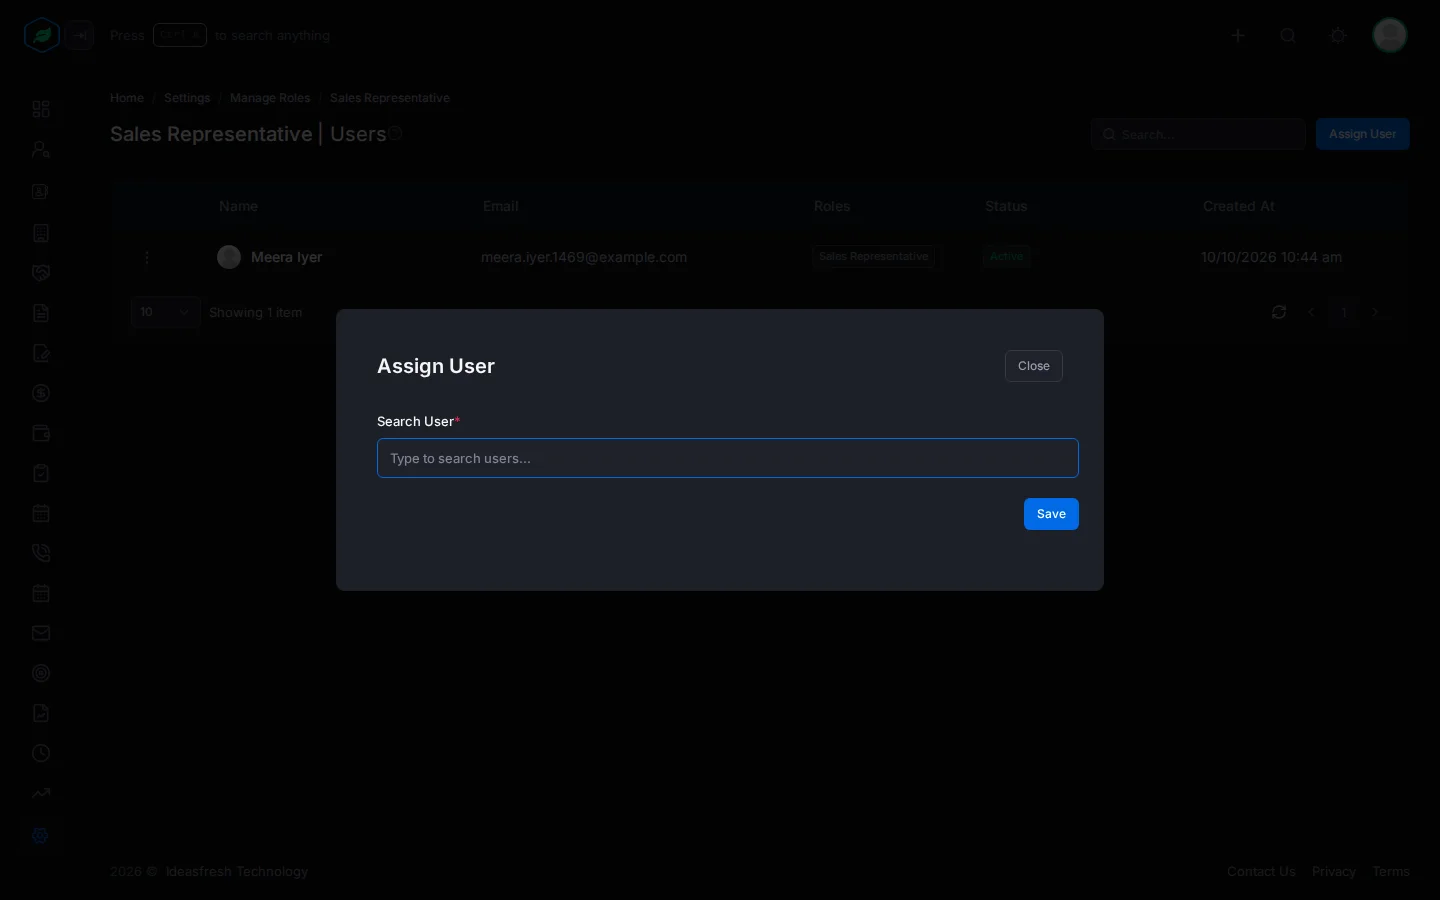Open the trending arrow icon in sidebar
The height and width of the screenshot is (900, 1440).
click(x=41, y=793)
